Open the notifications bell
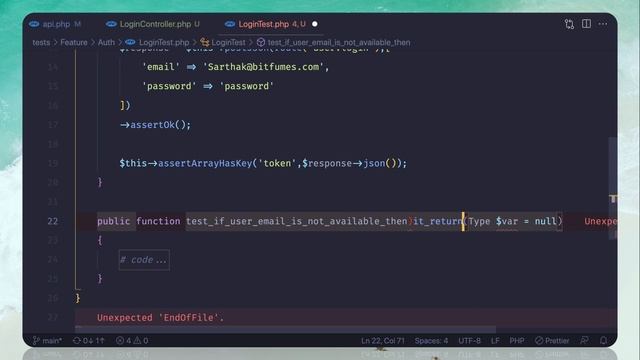 (603, 340)
